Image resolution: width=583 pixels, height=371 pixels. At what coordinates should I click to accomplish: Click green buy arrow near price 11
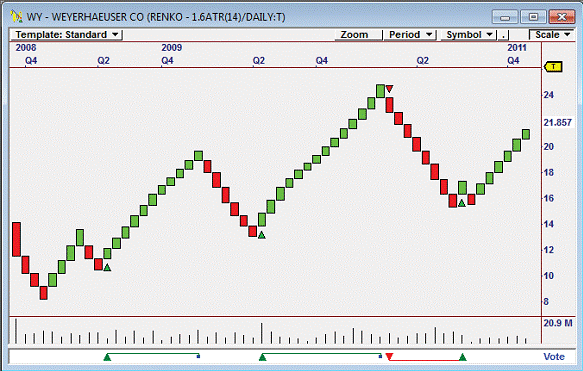pyautogui.click(x=107, y=267)
